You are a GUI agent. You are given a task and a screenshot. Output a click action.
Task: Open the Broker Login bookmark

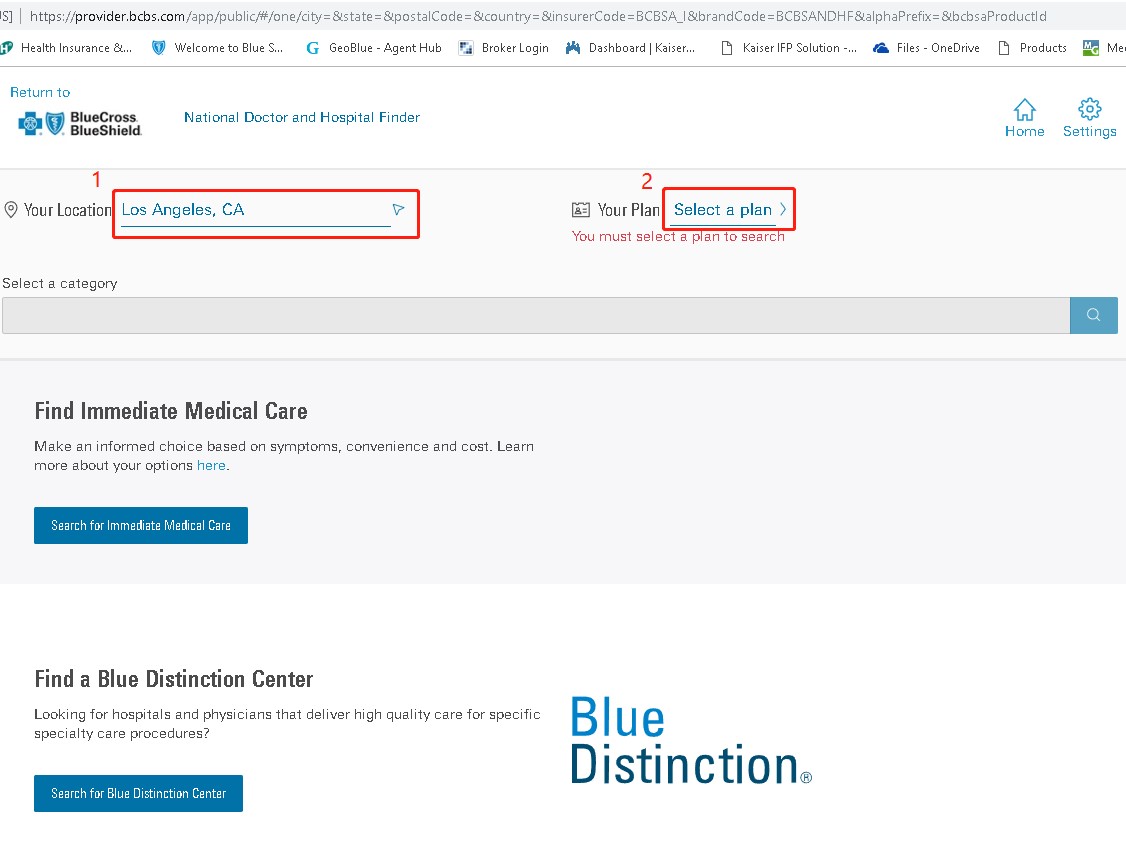[x=503, y=48]
